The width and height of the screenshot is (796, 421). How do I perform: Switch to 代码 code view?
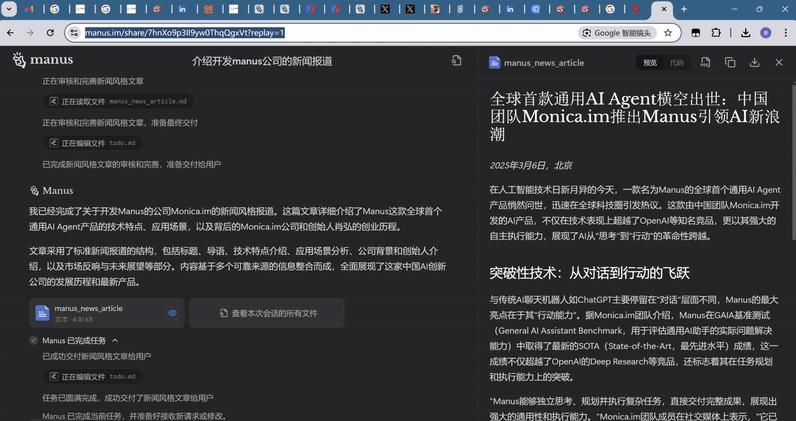pyautogui.click(x=676, y=62)
